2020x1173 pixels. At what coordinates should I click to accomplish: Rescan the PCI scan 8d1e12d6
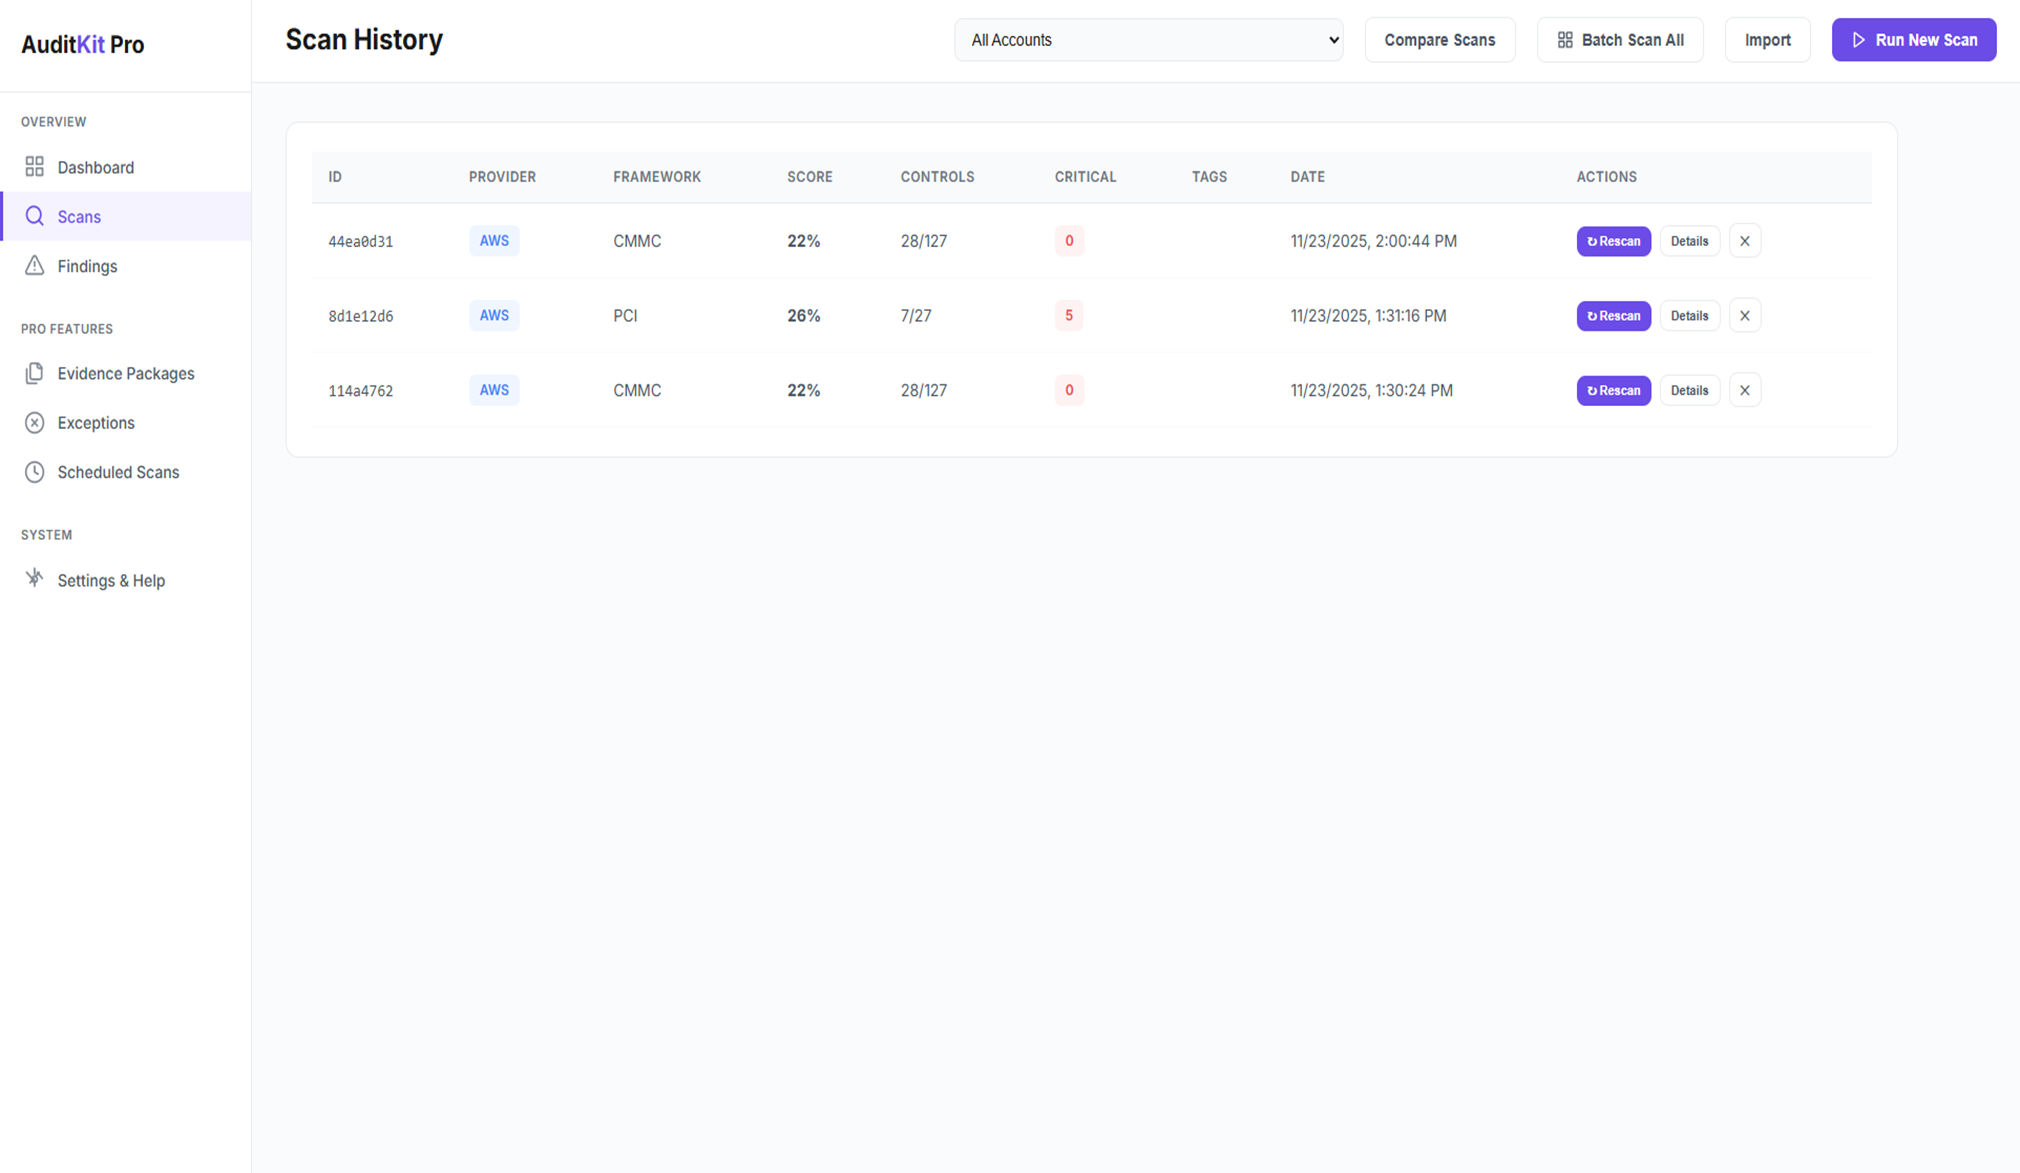pyautogui.click(x=1613, y=316)
